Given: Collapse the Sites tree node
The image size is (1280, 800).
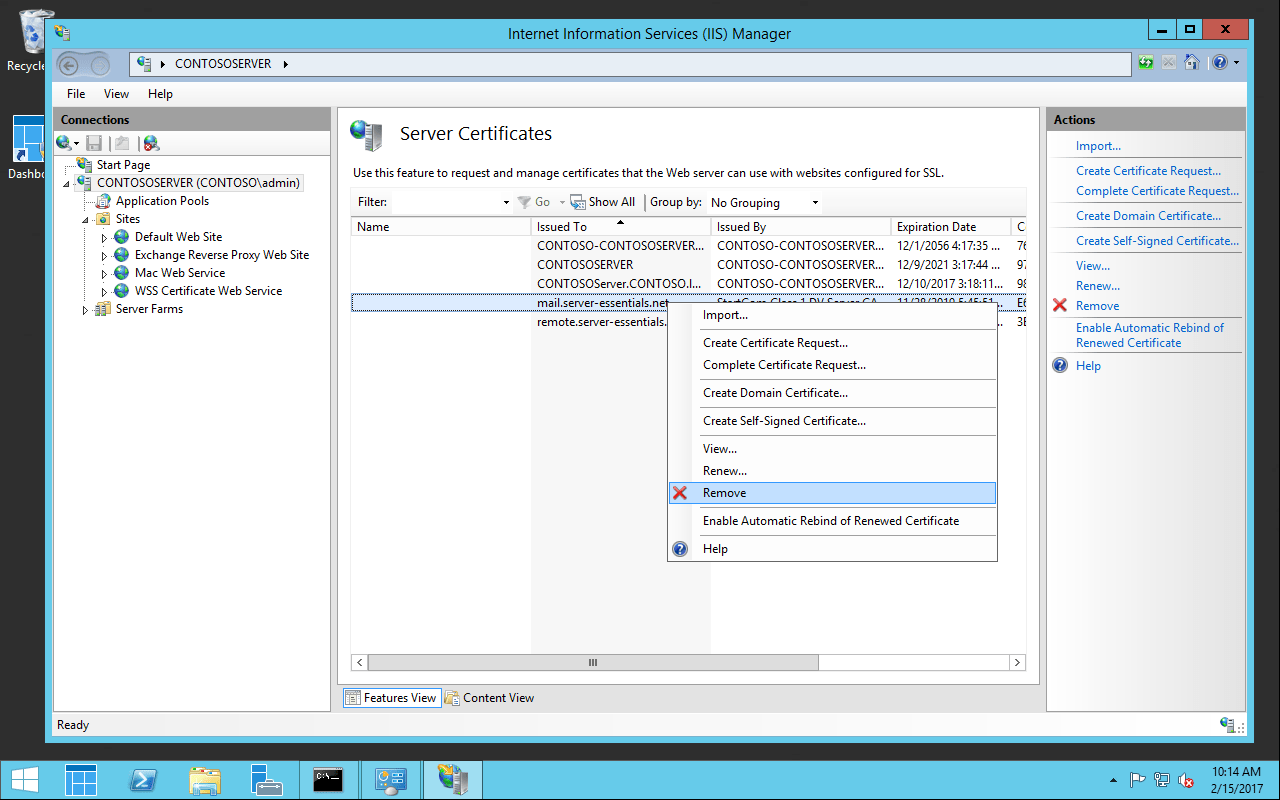Looking at the screenshot, I should 88,219.
